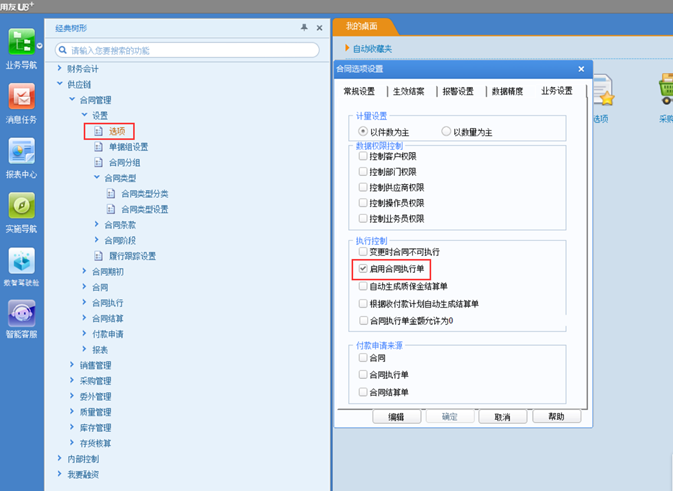Click the 确定 button
This screenshot has width=673, height=491.
click(x=450, y=417)
